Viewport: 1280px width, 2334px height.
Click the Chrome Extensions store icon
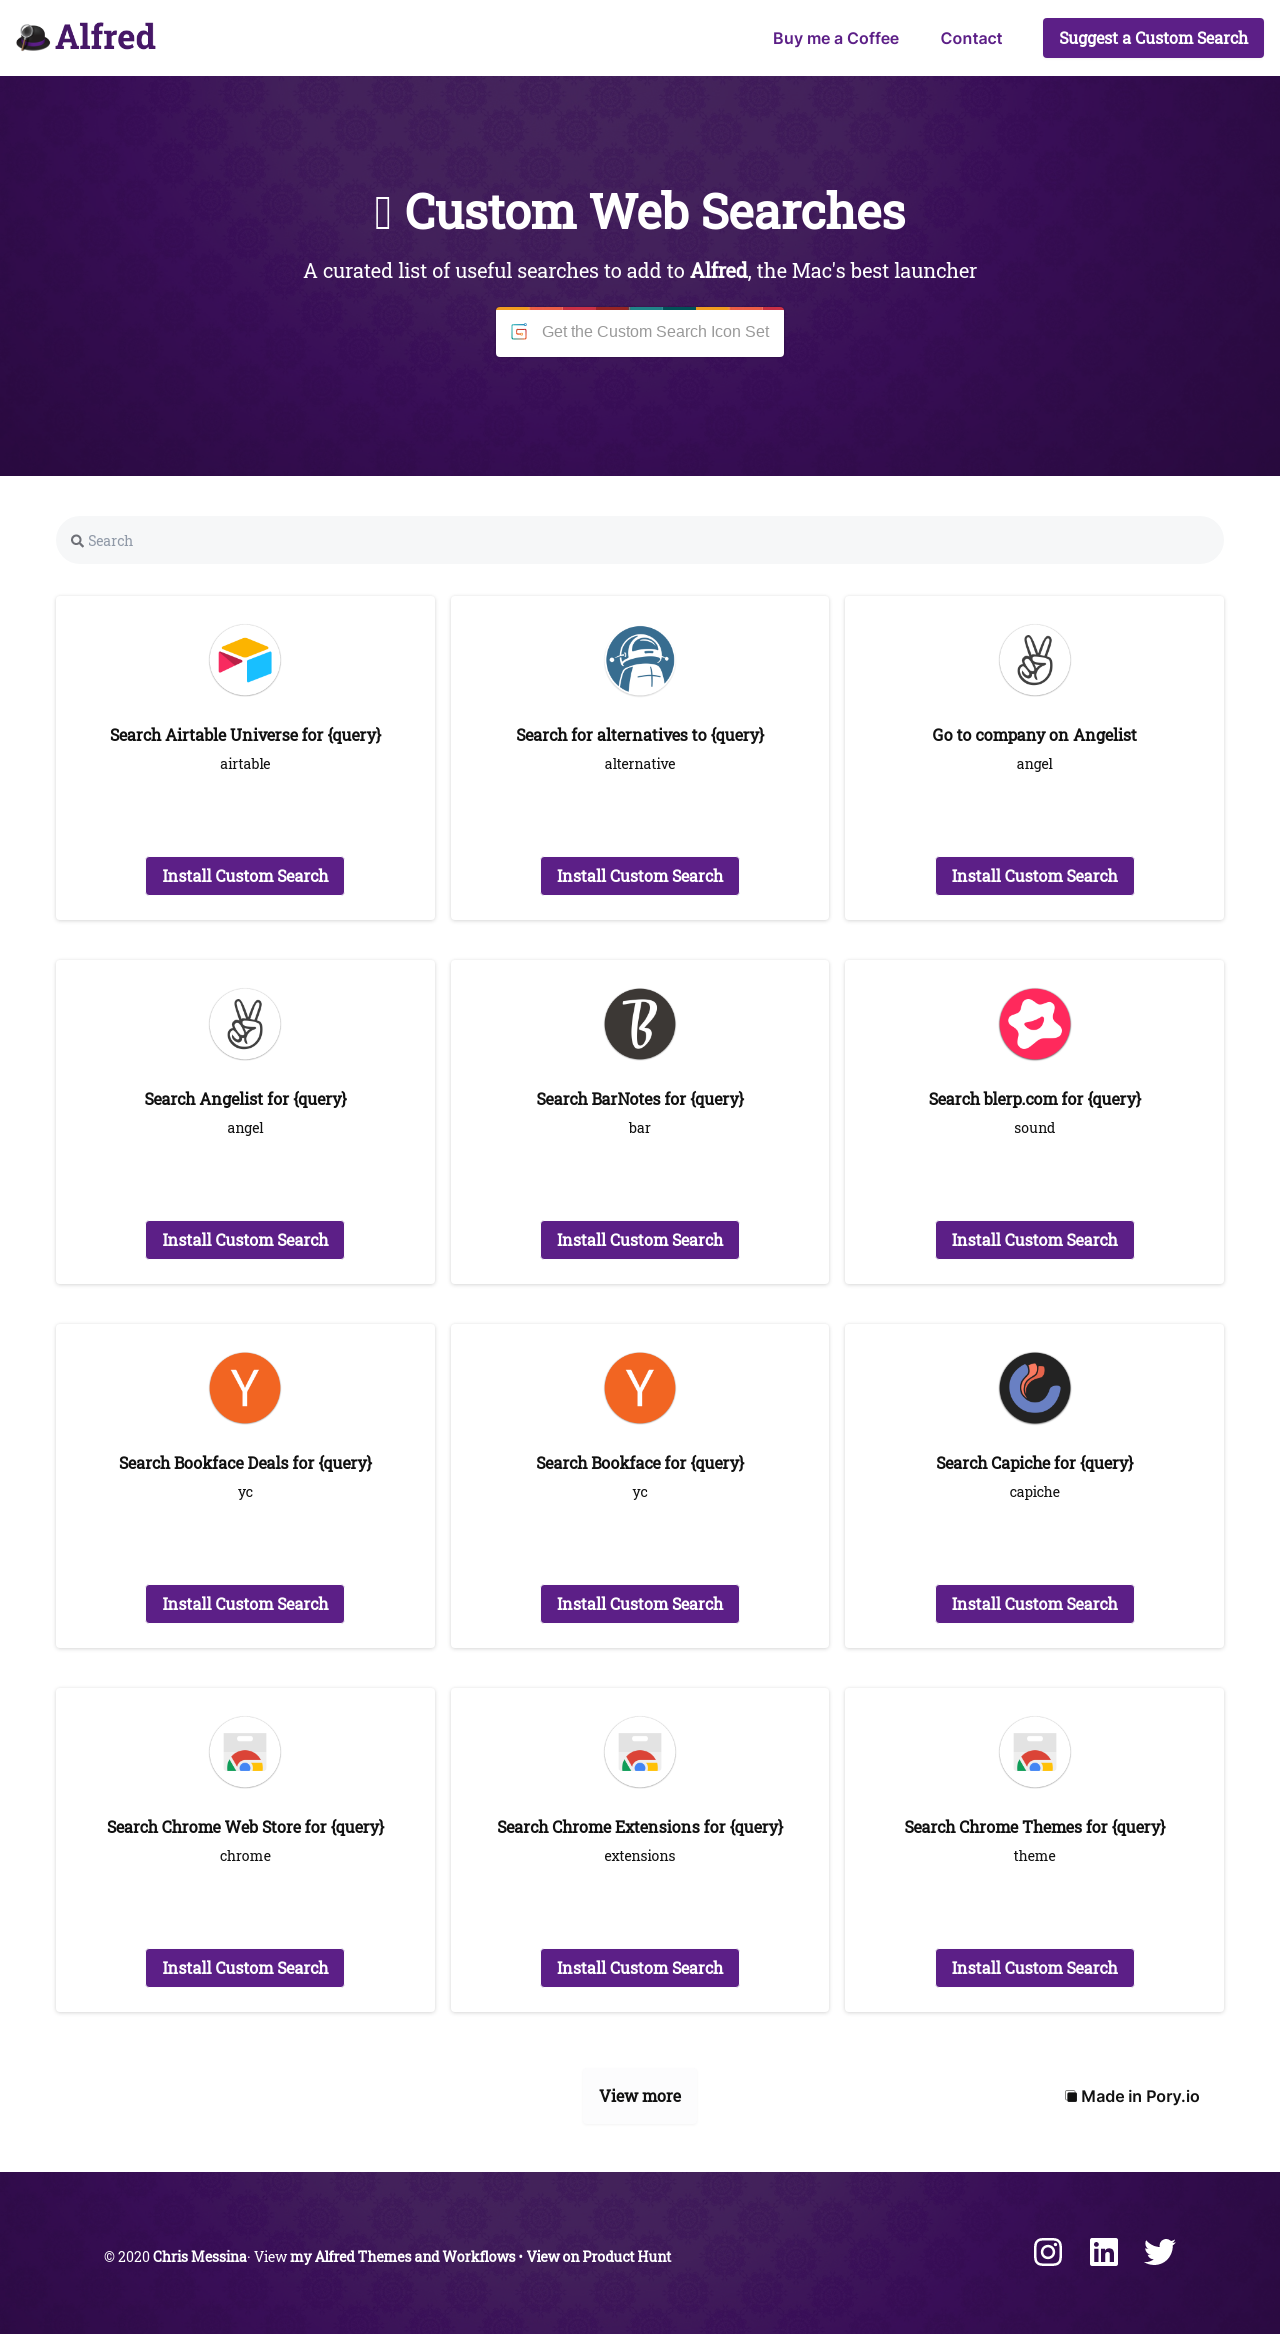tap(640, 1752)
